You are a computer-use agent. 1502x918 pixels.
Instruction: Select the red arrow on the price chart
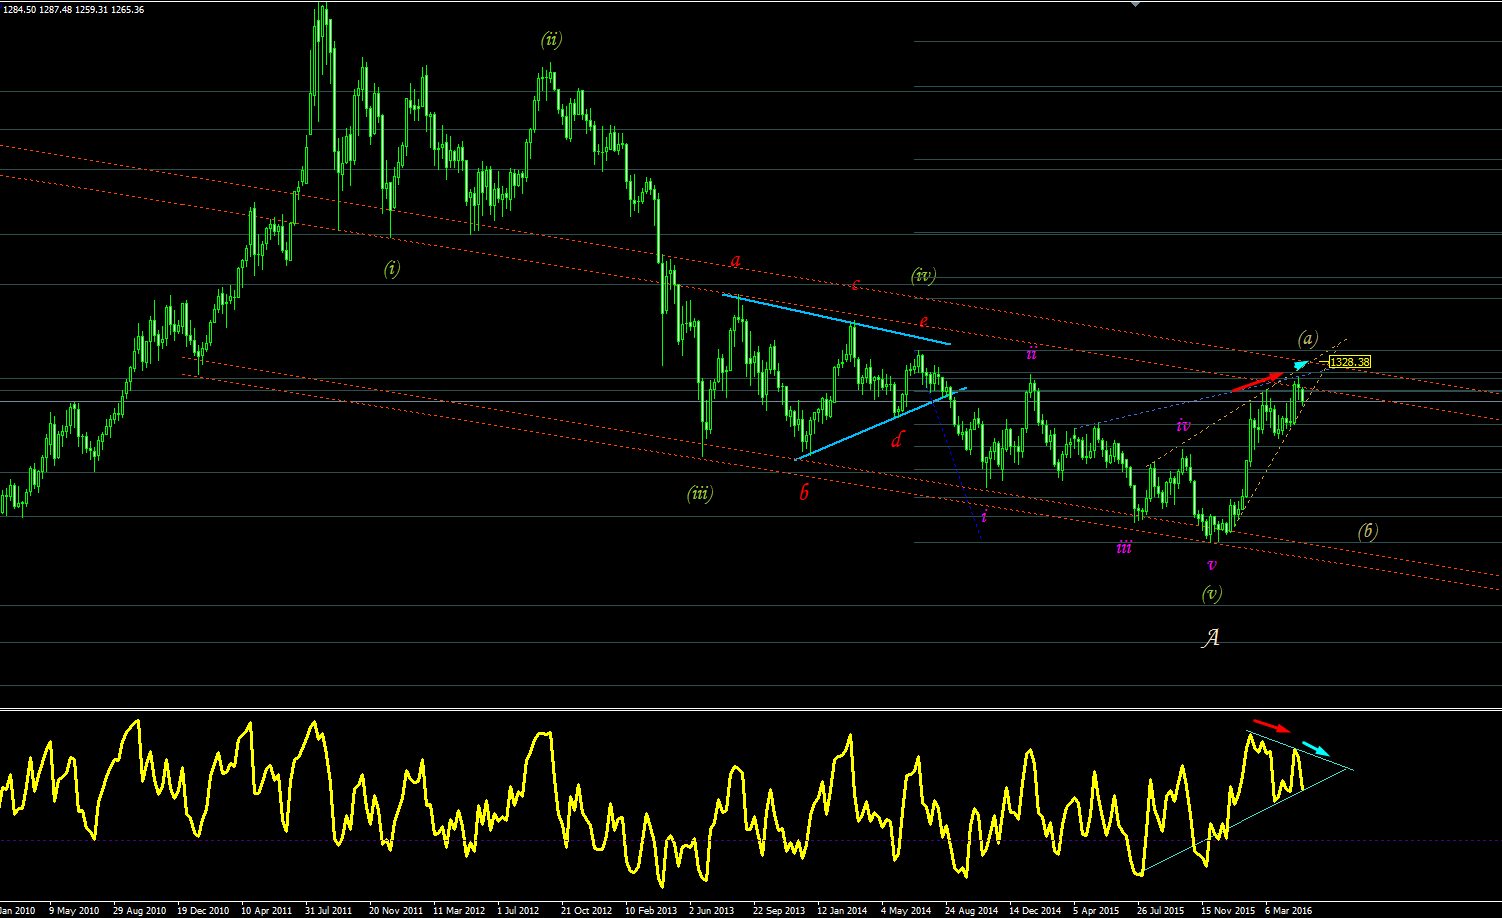pyautogui.click(x=1257, y=381)
